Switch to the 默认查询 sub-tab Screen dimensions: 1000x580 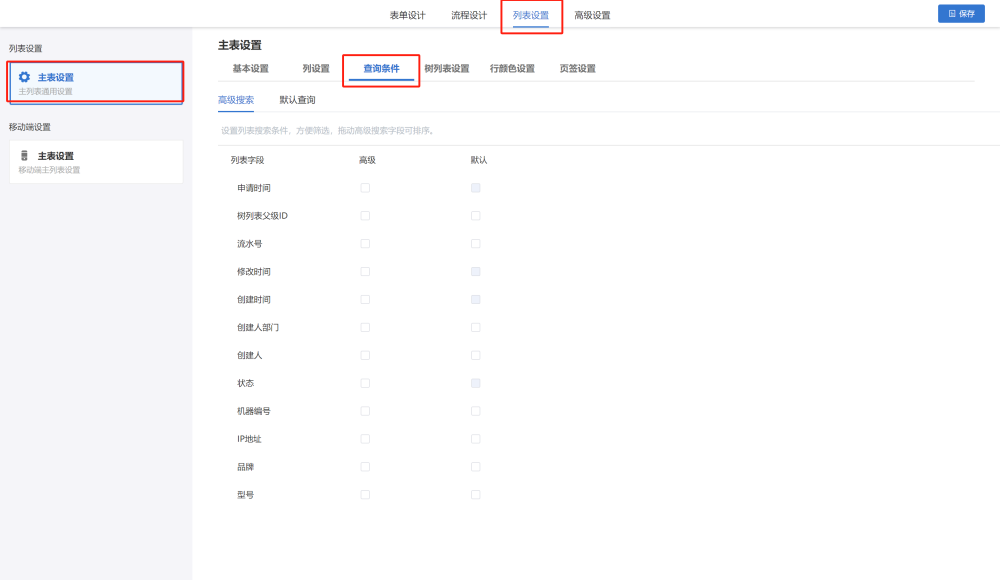(x=297, y=100)
